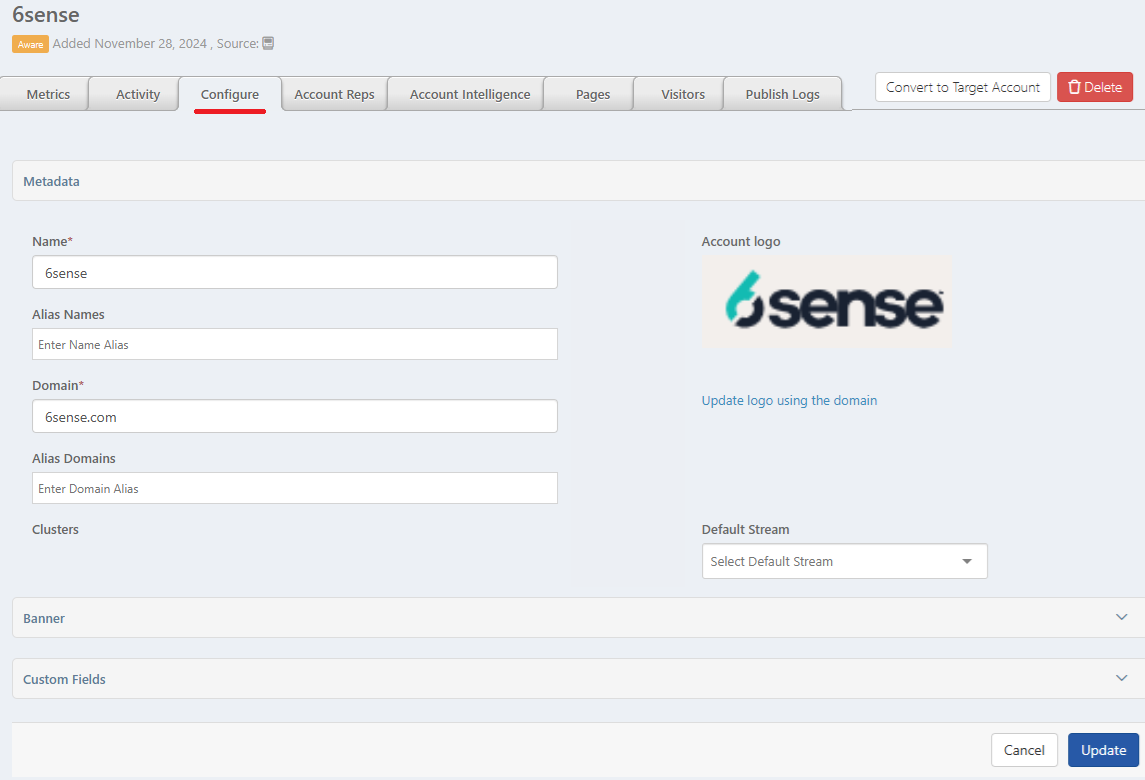Select the Configure tab
Screen dimensions: 1145x780
click(x=230, y=94)
